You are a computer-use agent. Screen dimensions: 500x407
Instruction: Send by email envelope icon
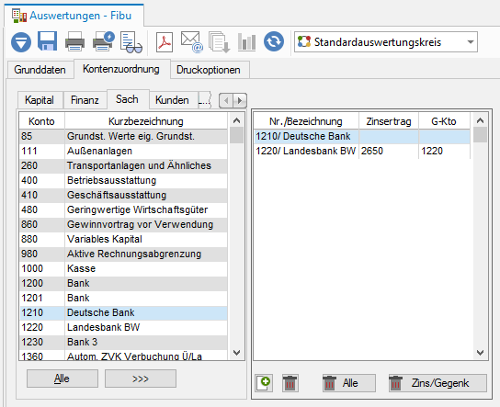(x=192, y=42)
